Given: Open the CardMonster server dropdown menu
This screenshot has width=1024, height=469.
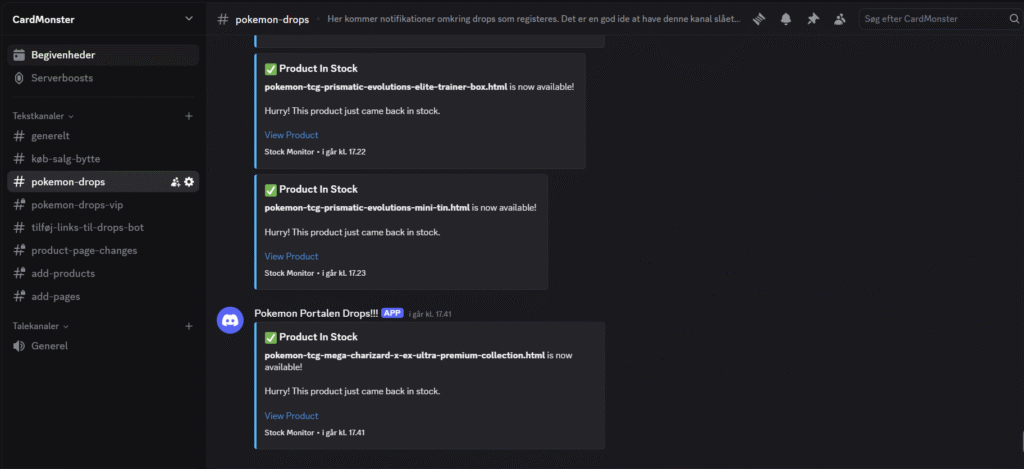Looking at the screenshot, I should point(189,19).
